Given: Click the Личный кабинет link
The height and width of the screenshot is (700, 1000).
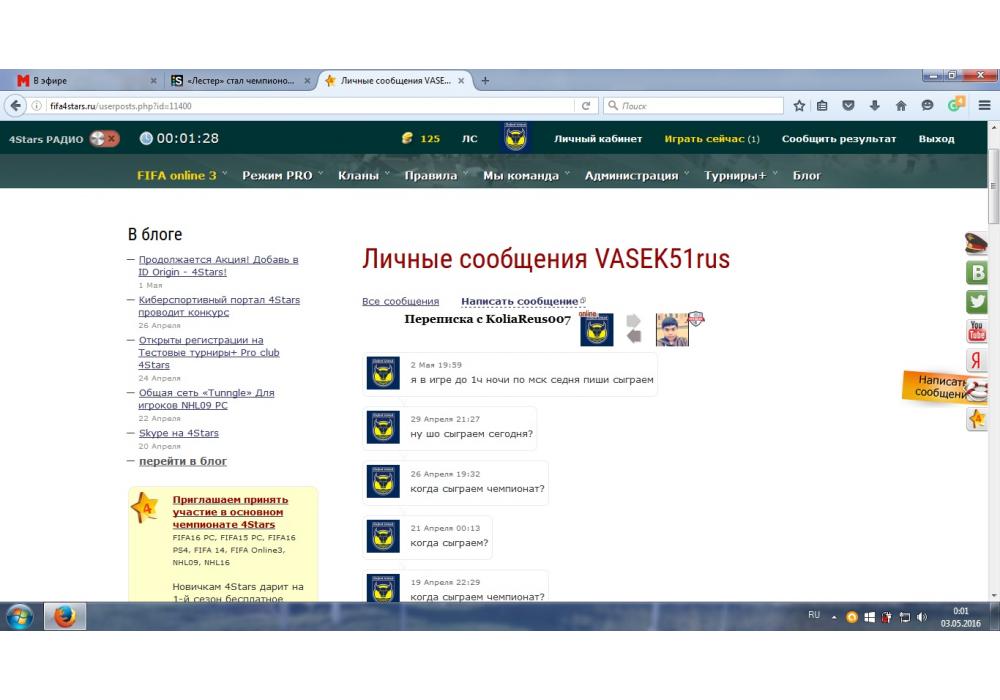Looking at the screenshot, I should click(598, 139).
